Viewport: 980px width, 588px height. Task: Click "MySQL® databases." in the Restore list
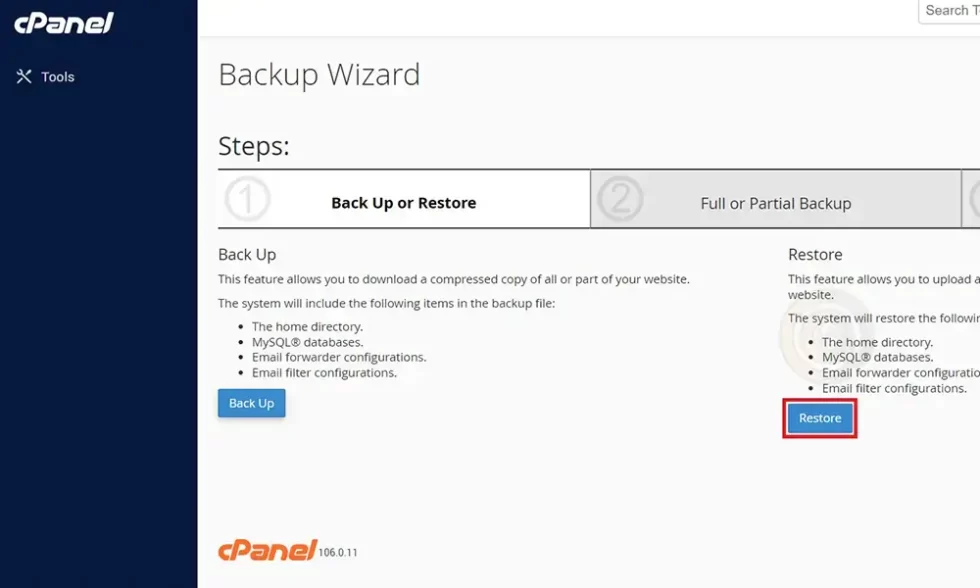tap(877, 357)
